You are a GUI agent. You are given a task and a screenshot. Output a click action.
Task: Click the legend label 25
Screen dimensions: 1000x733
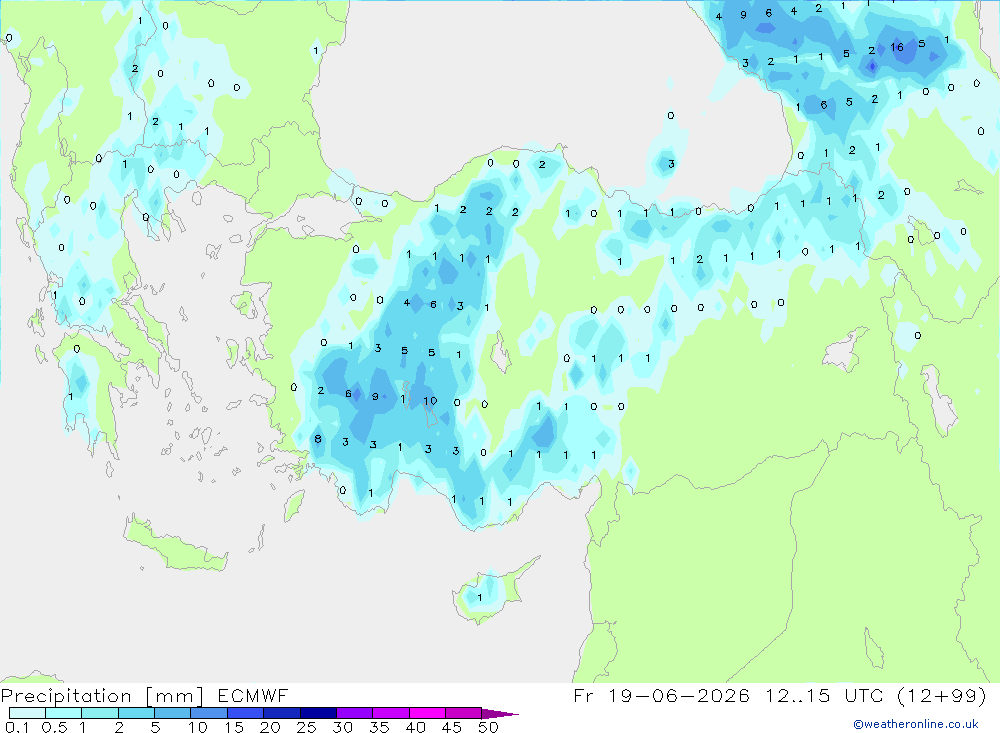307,727
